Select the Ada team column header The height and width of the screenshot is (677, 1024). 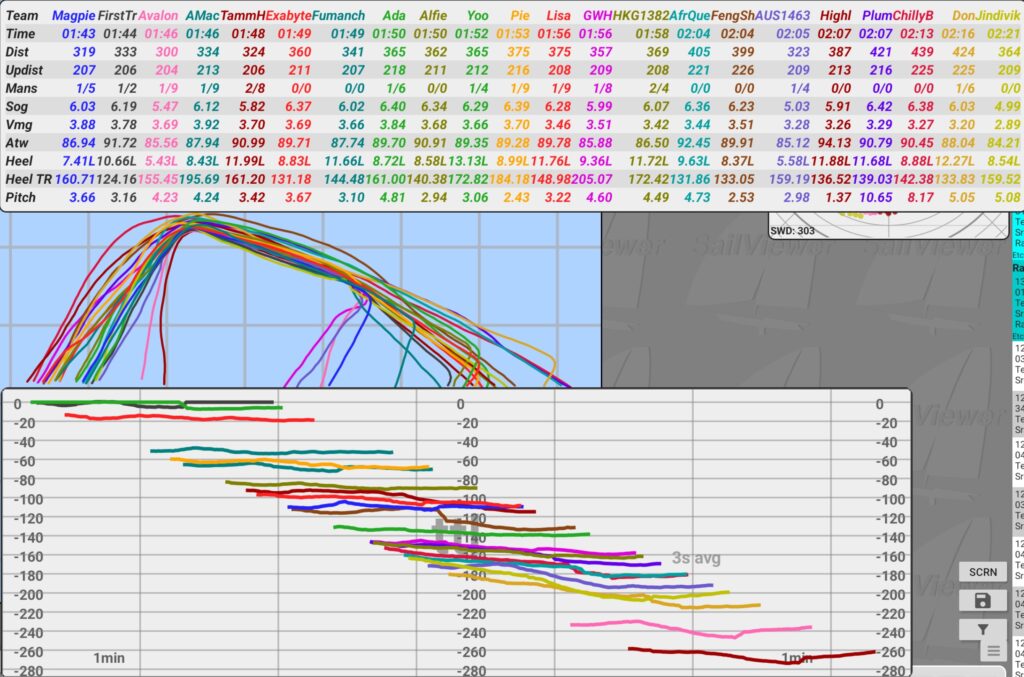tap(394, 16)
